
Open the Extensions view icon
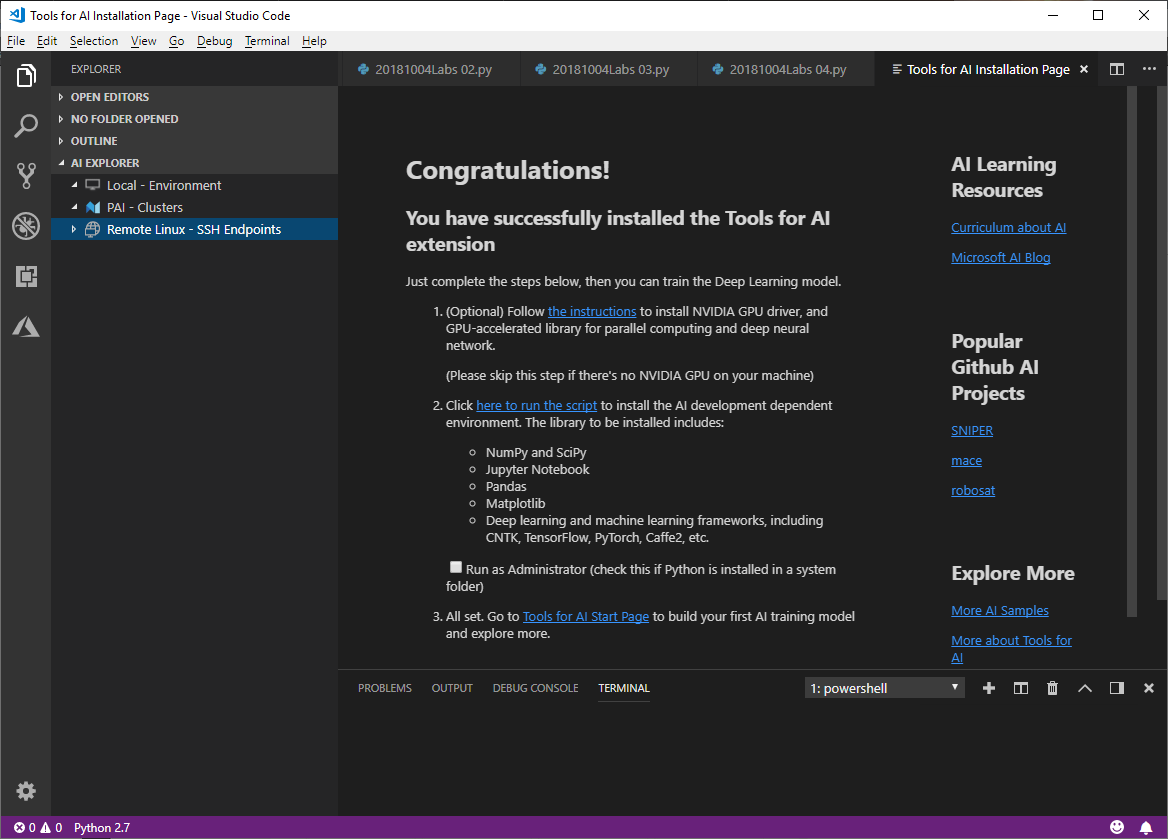26,276
